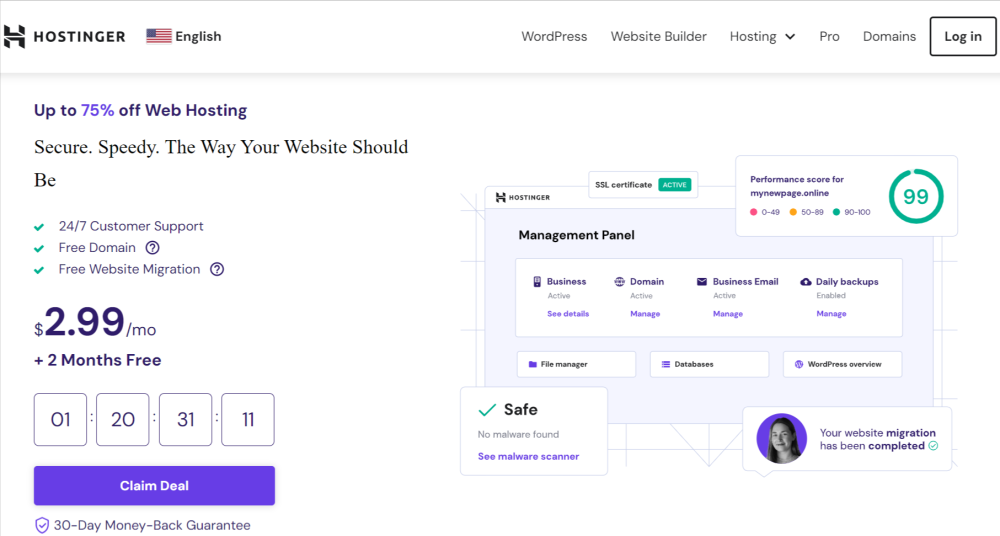
Task: Click the SSL certificate ACTIVE badge
Action: pos(674,185)
